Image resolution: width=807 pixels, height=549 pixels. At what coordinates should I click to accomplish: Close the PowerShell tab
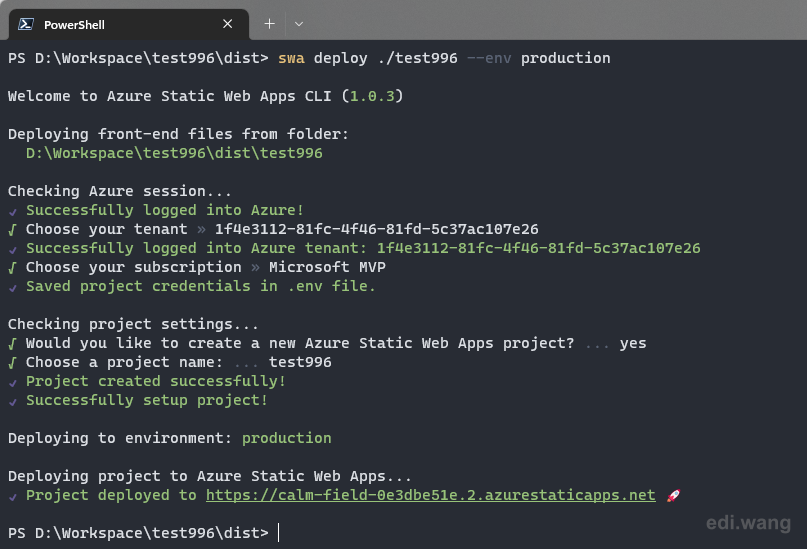click(227, 24)
